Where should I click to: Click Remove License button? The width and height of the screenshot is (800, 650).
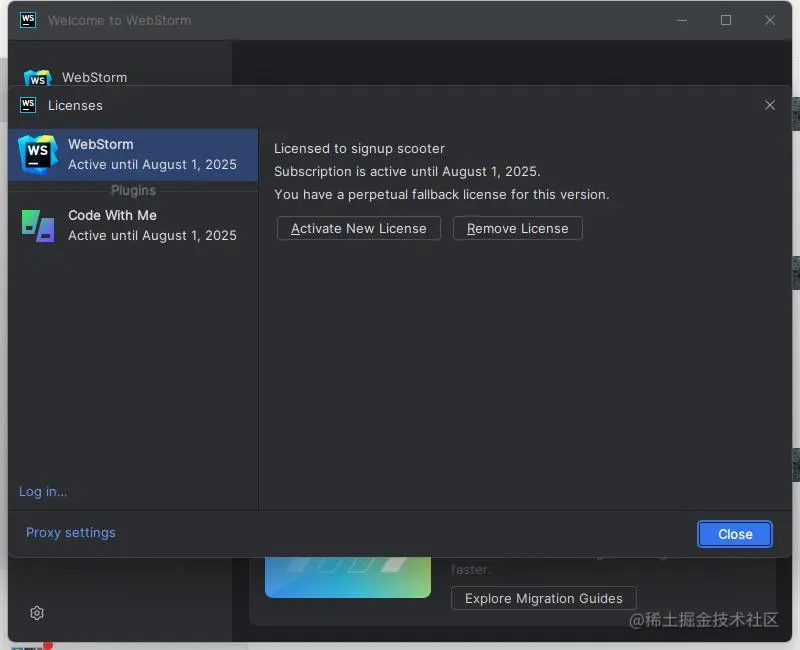[517, 228]
